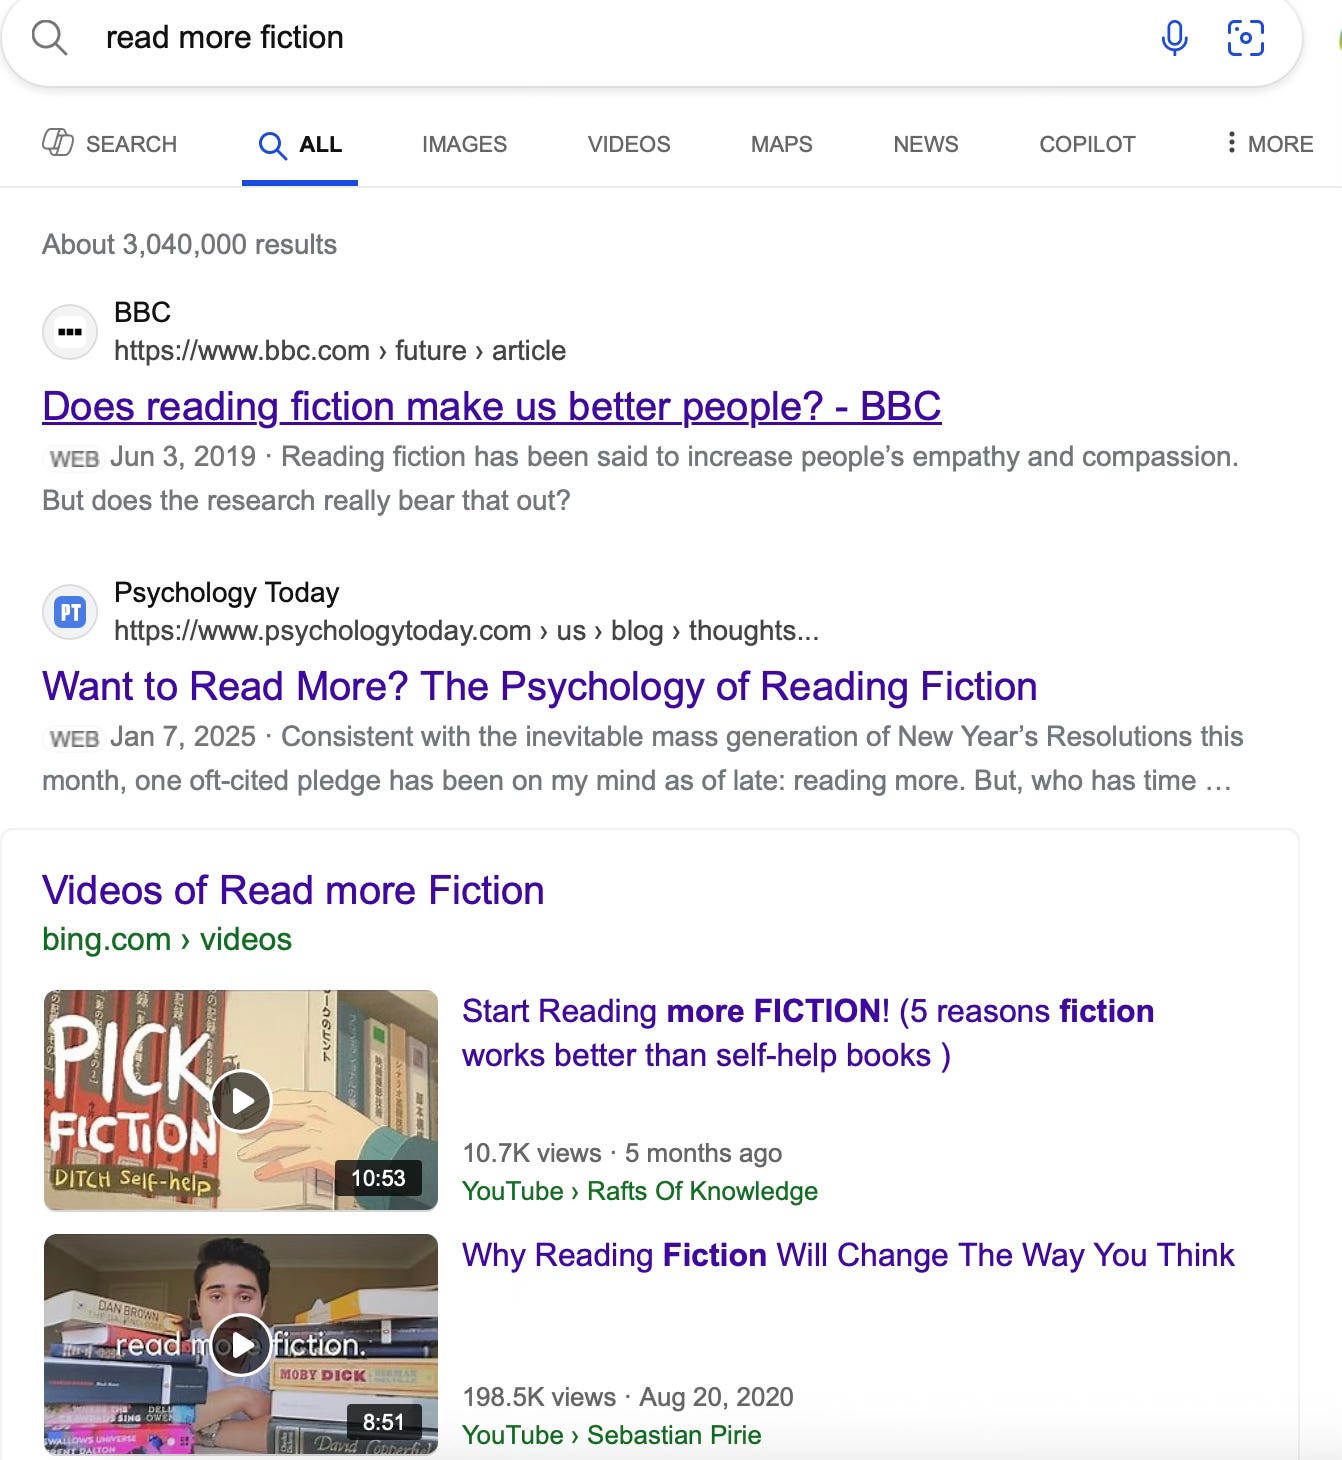Play the Pick Fiction video thumbnail
The image size is (1342, 1460).
click(x=241, y=1100)
